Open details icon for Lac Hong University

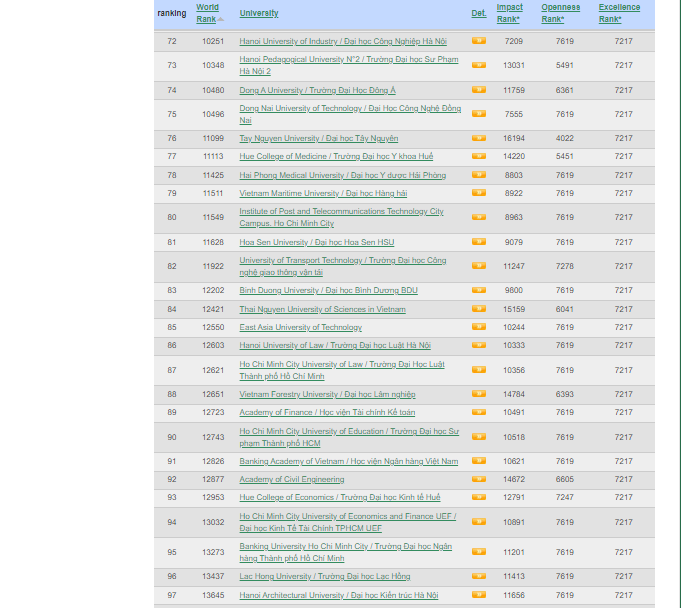[x=479, y=576]
